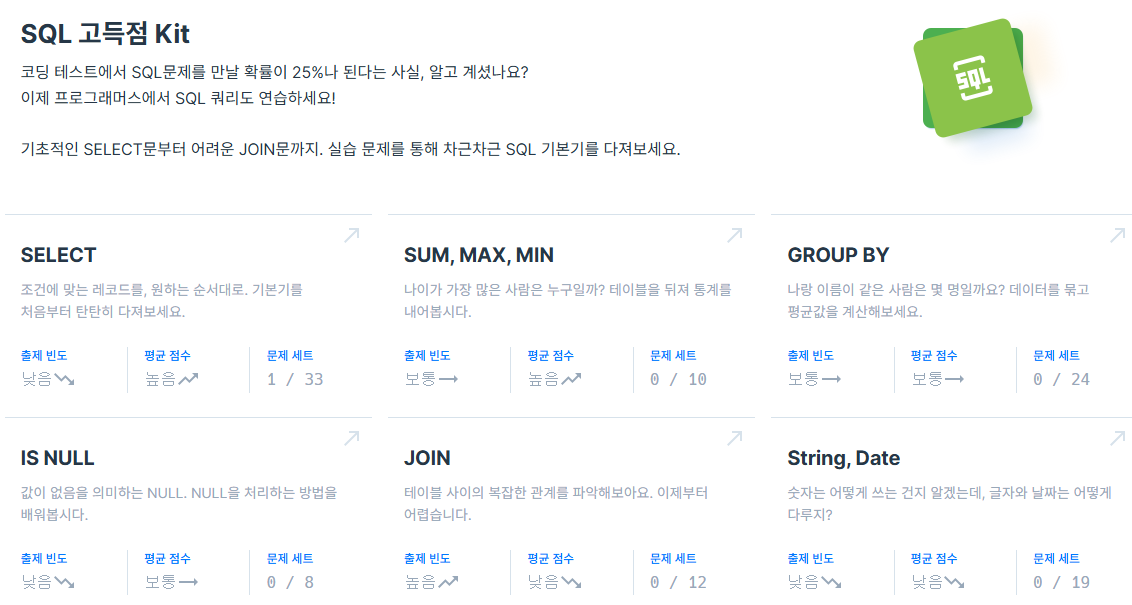1132x605 pixels.
Task: Click the SELECT problem count 1 / 33
Action: coord(295,379)
